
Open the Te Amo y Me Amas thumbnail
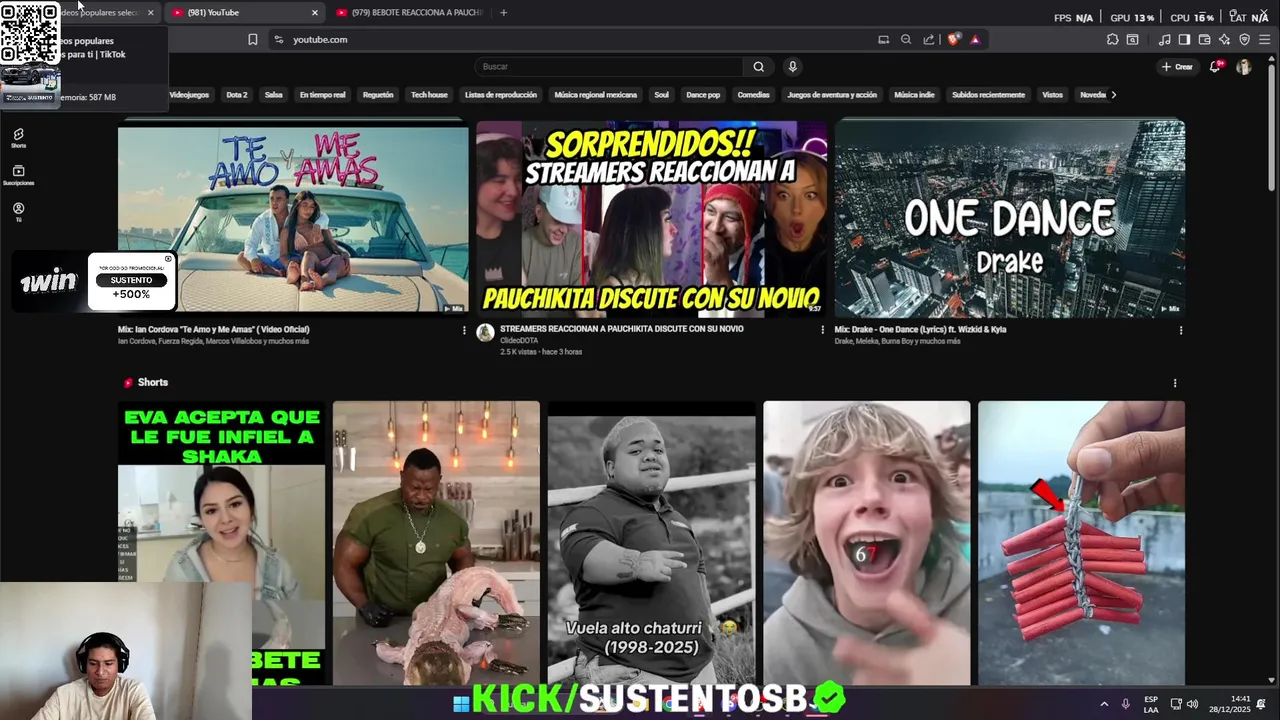click(293, 220)
